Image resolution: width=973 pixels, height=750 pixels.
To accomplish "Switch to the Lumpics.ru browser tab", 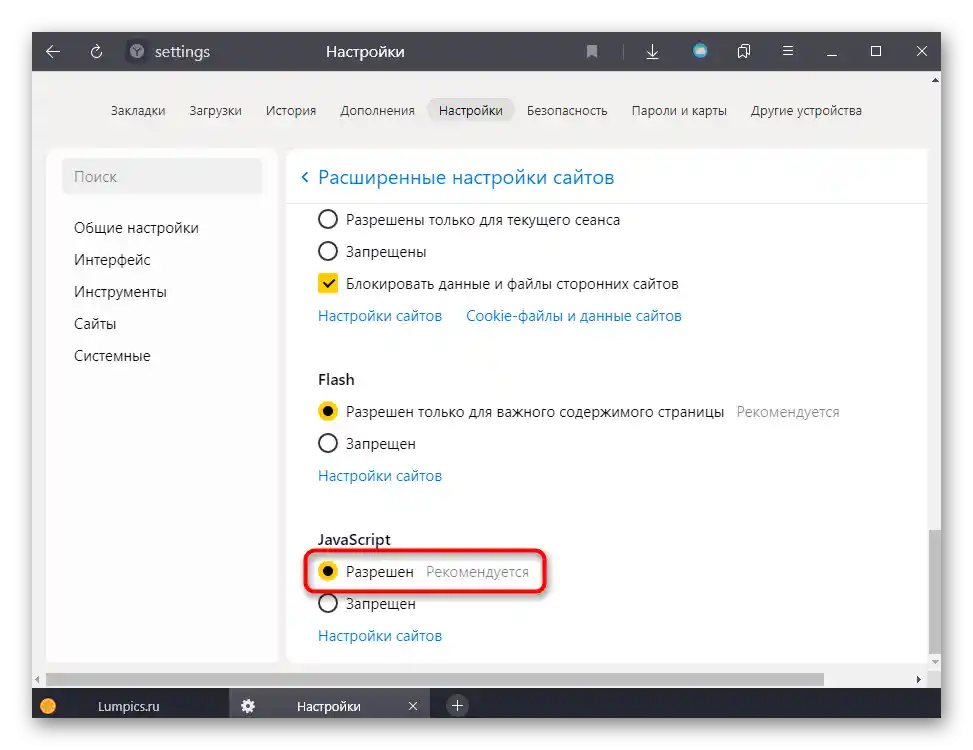I will tap(130, 706).
